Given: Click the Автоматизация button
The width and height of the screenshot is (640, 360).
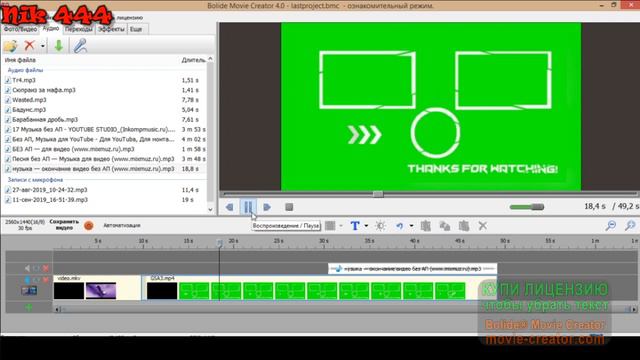Looking at the screenshot, I should tap(122, 225).
